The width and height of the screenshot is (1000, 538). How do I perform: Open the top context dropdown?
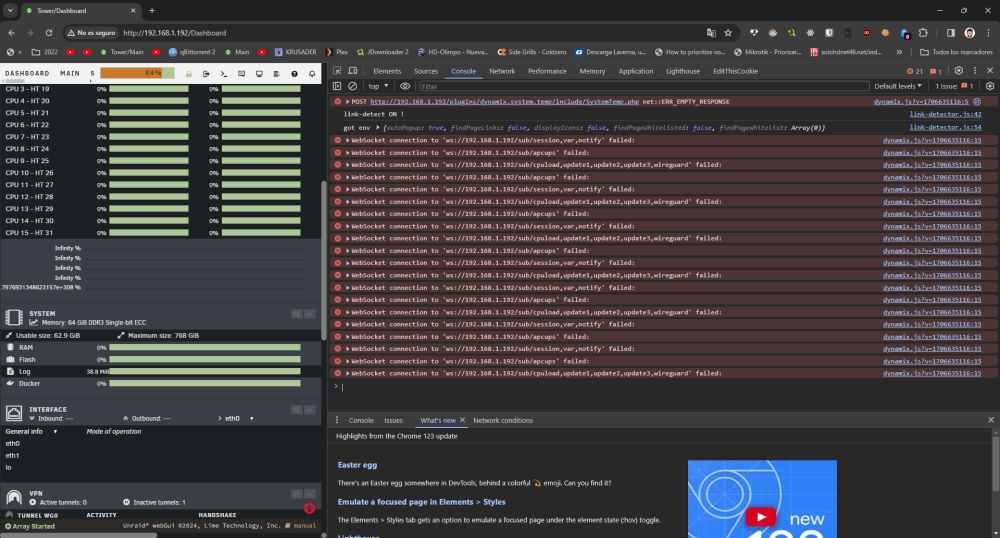pos(378,86)
